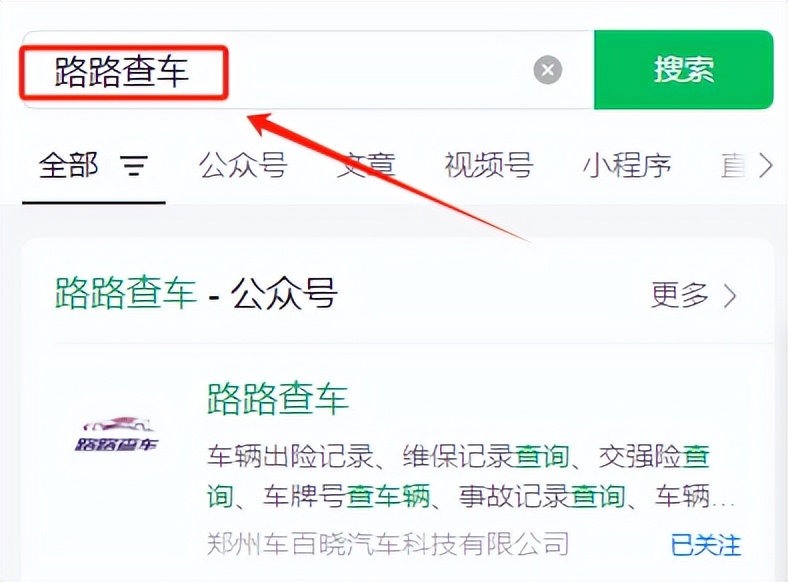Click the 路路查车 - 公众号 section header
The height and width of the screenshot is (582, 788).
coord(196,293)
